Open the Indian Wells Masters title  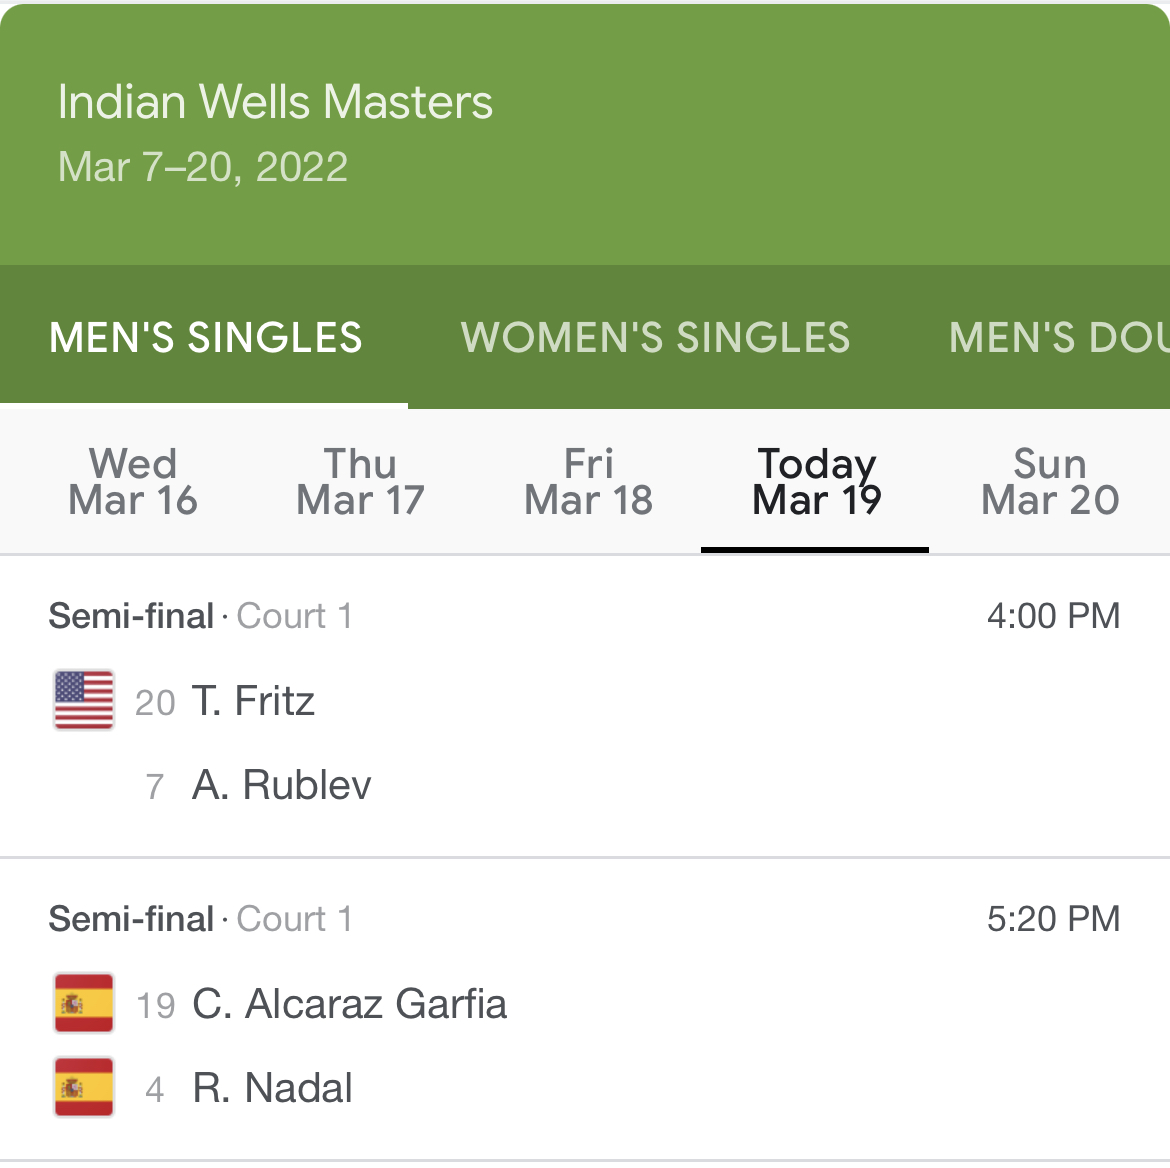click(275, 102)
